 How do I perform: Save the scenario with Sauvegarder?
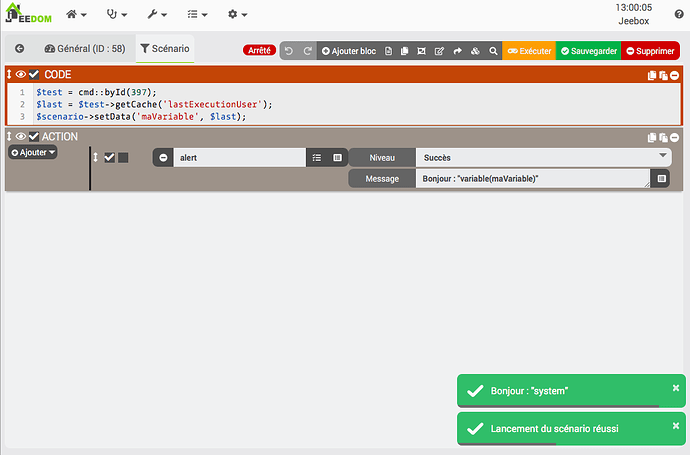588,51
